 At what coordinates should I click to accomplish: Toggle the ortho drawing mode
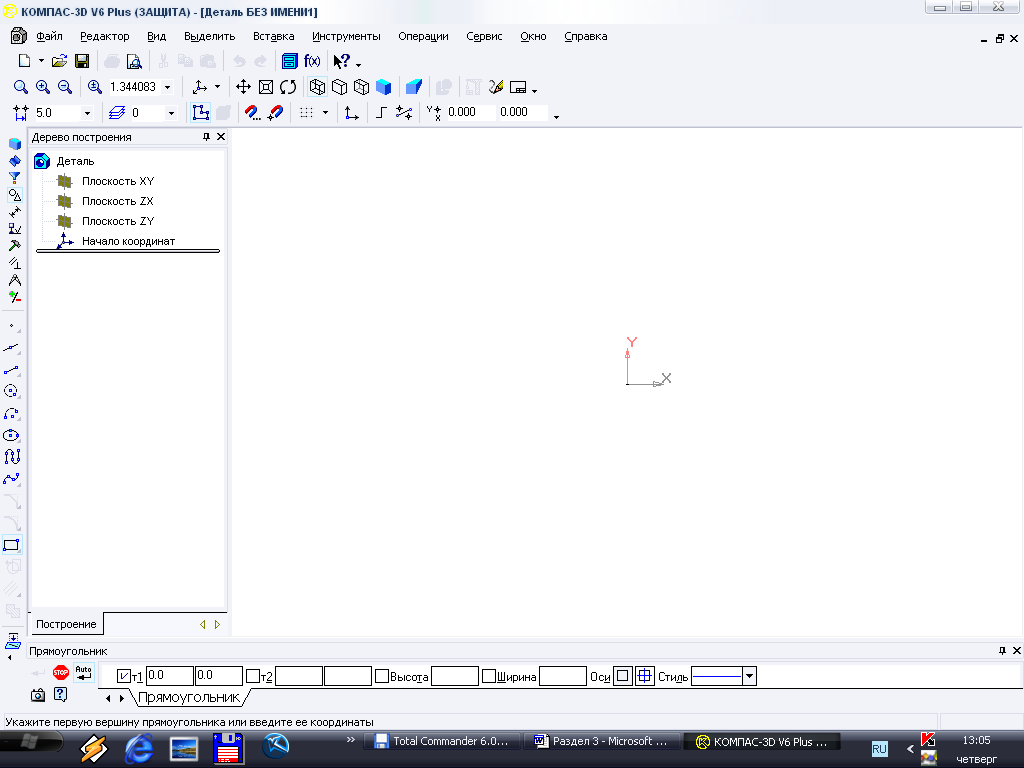pyautogui.click(x=382, y=113)
